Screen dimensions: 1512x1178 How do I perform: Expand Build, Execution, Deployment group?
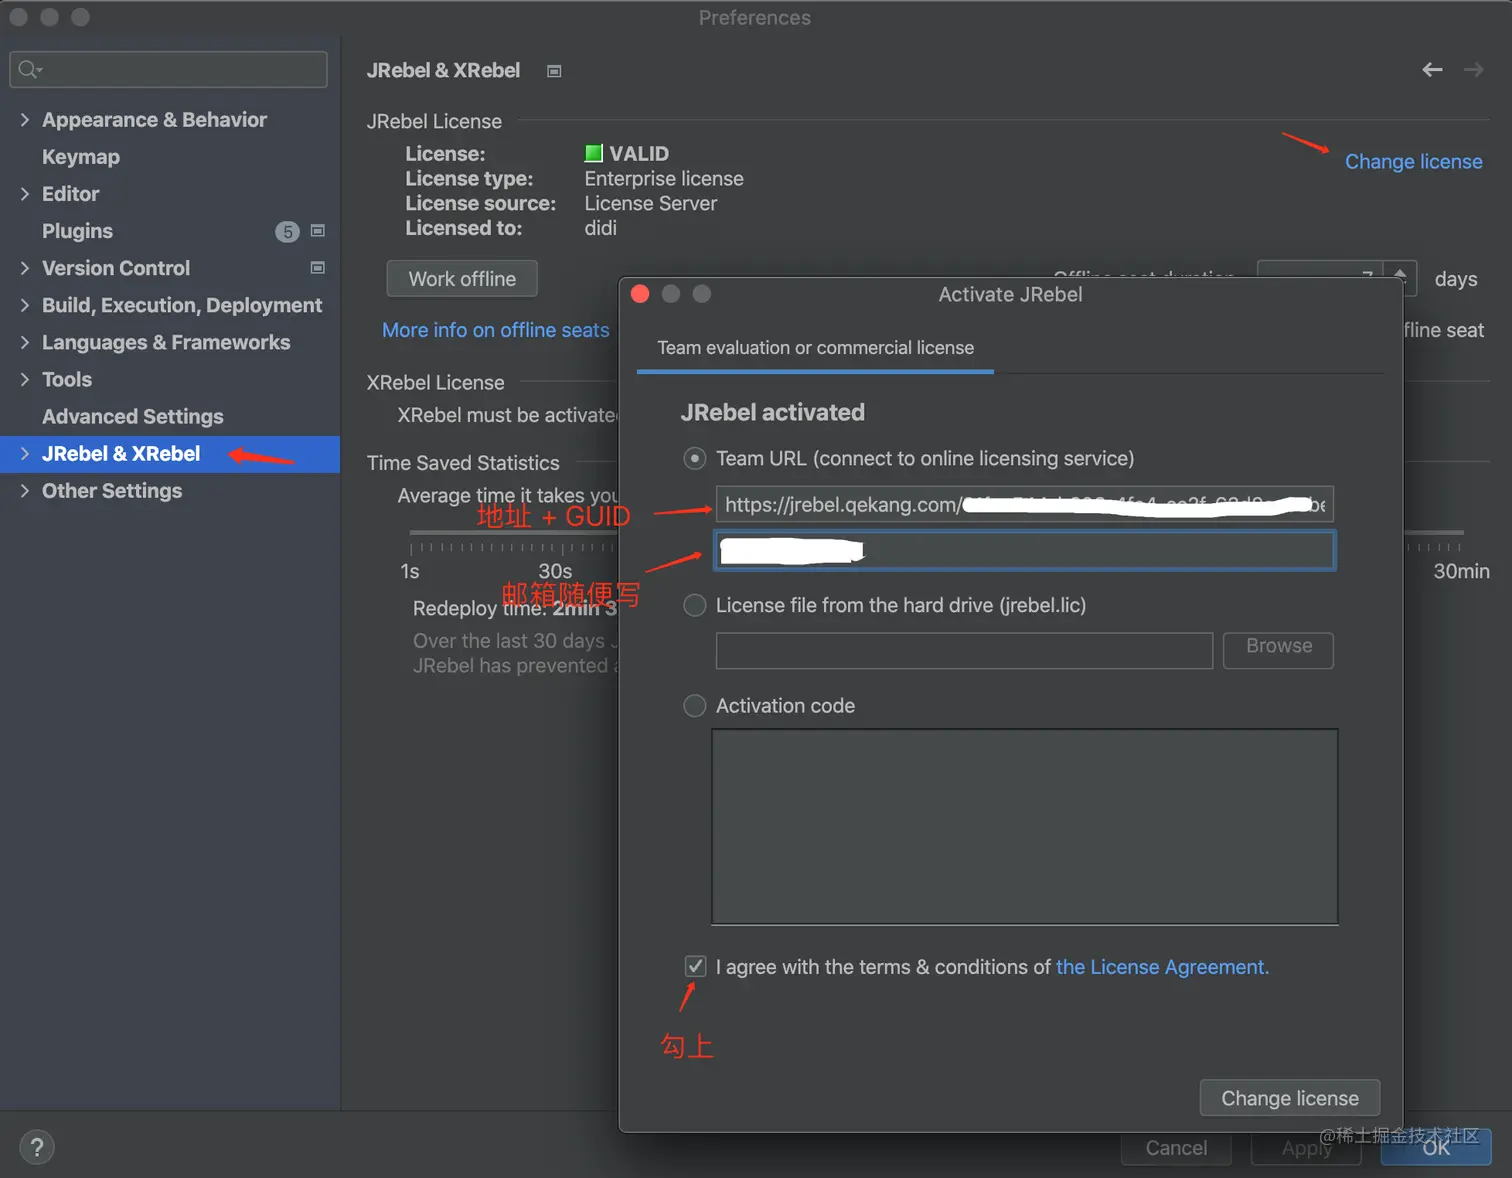(25, 305)
